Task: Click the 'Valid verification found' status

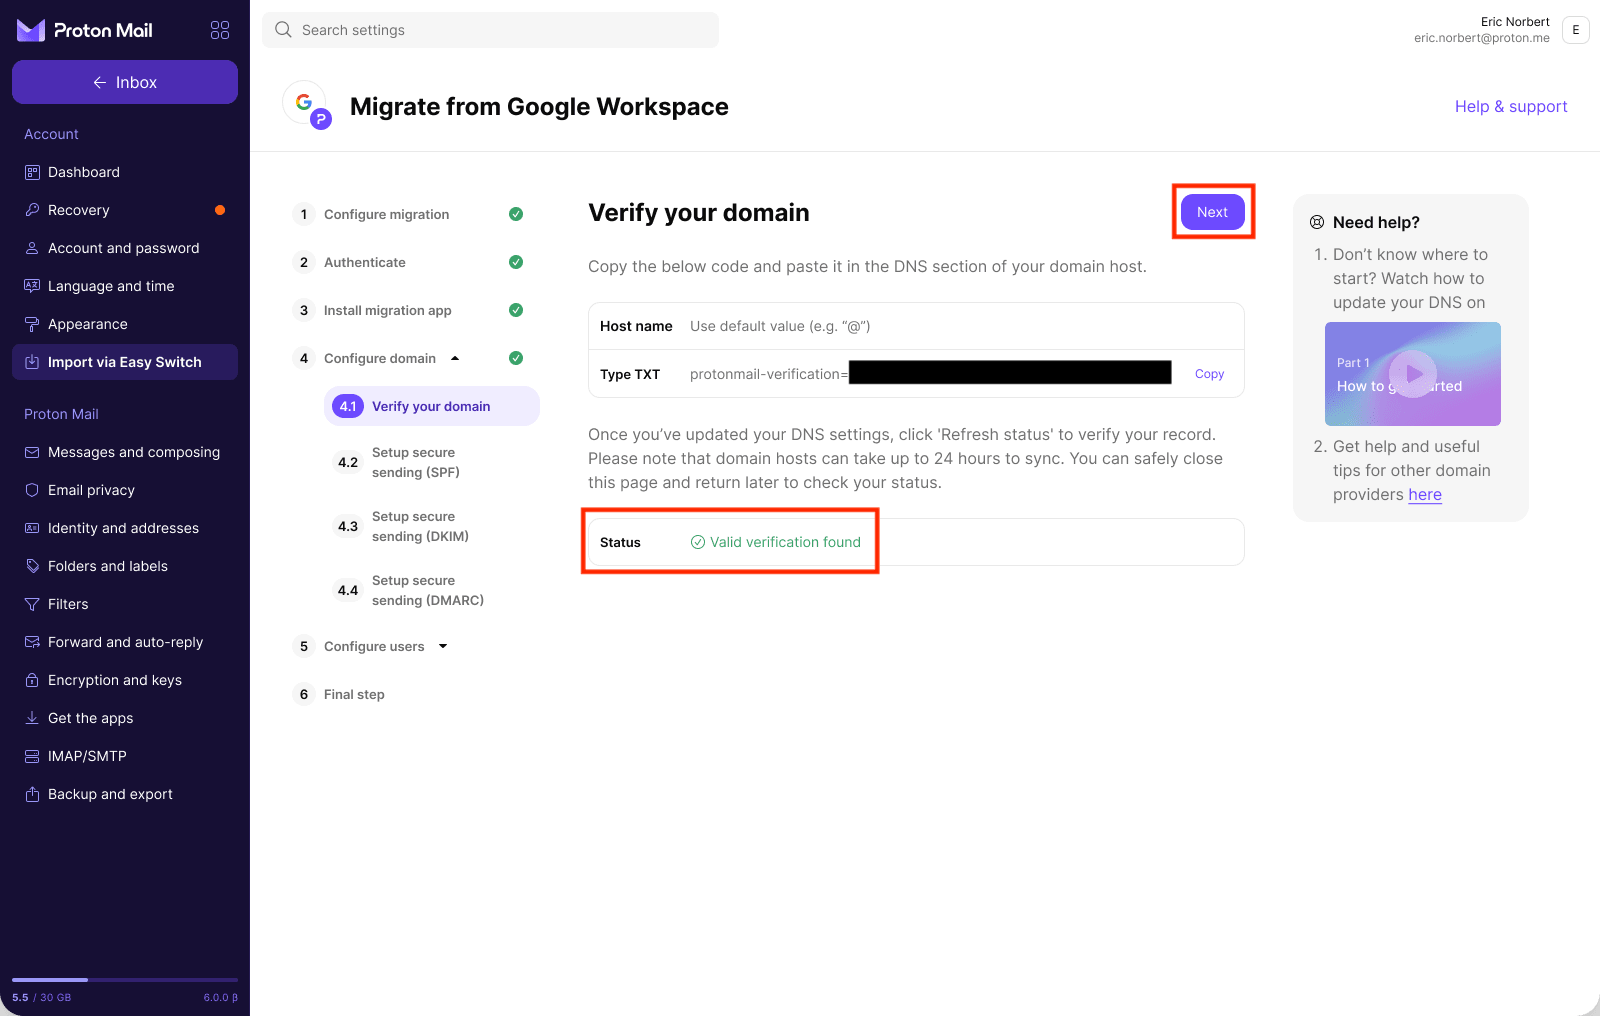Action: [x=776, y=542]
